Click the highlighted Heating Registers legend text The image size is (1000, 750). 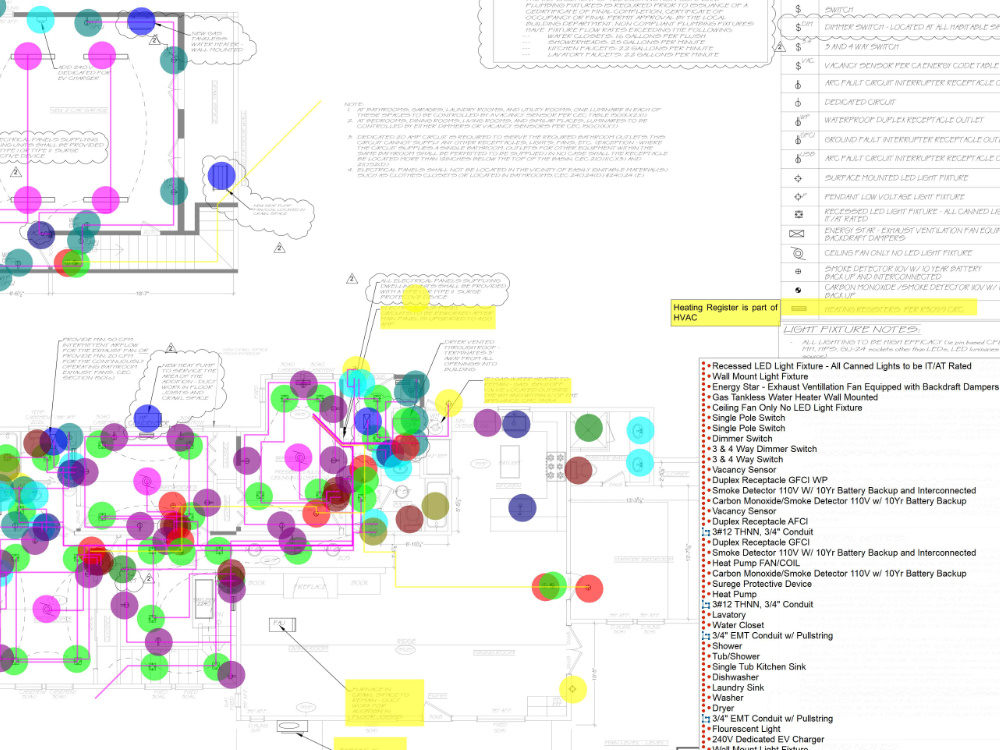click(x=893, y=309)
